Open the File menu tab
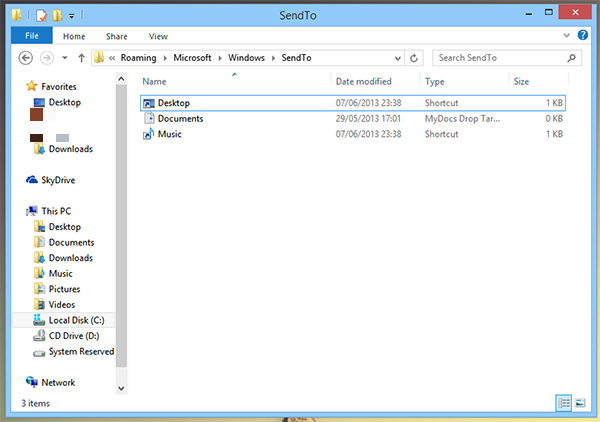Image resolution: width=600 pixels, height=422 pixels. click(x=31, y=36)
